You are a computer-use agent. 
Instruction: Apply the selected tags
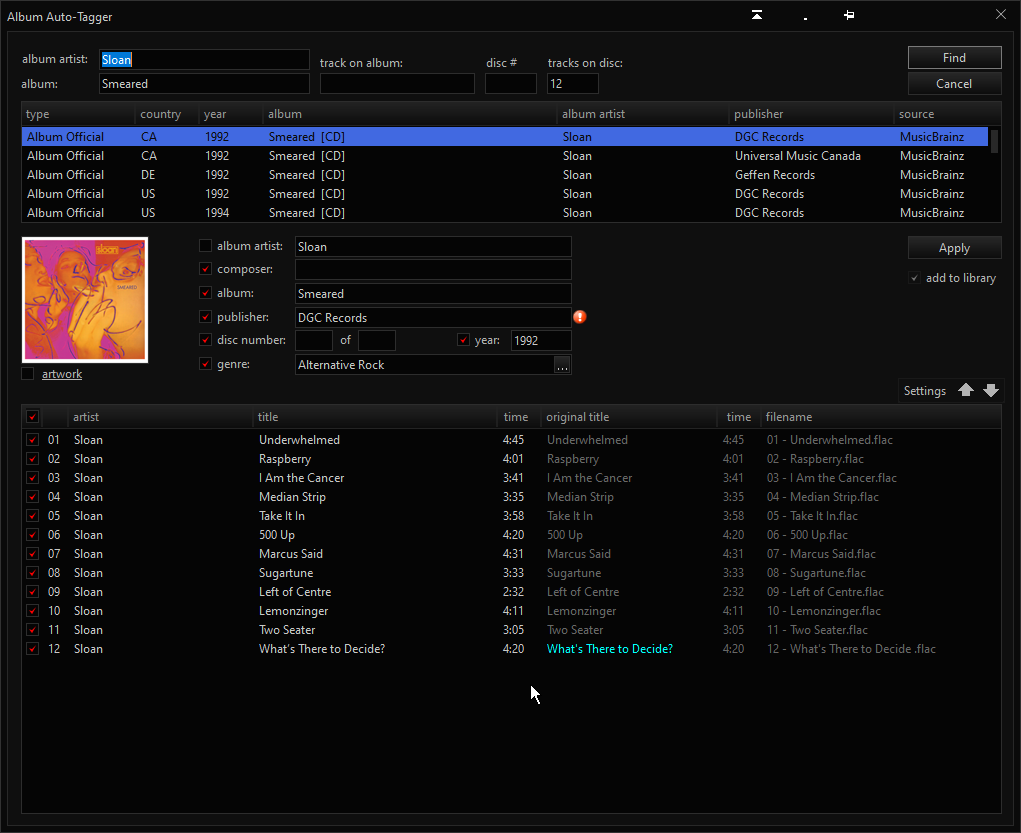pos(954,247)
